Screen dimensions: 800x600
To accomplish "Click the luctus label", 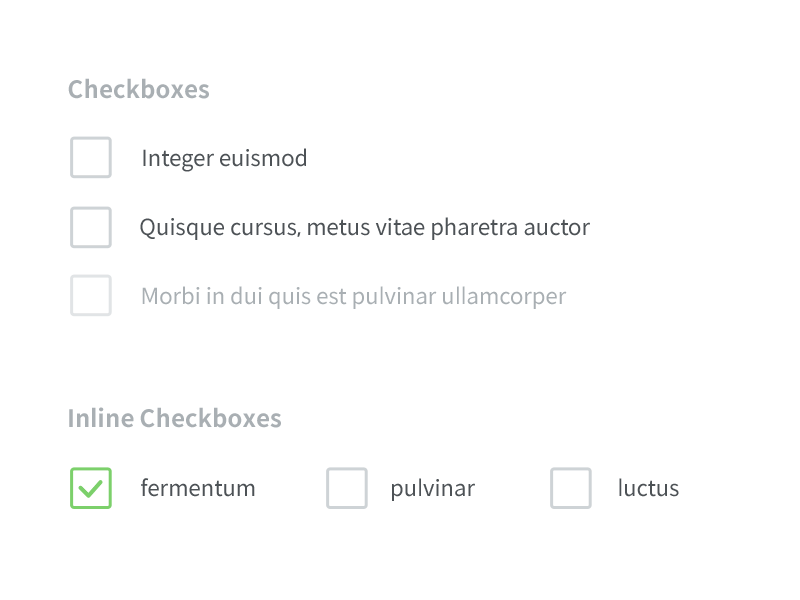I will 648,488.
